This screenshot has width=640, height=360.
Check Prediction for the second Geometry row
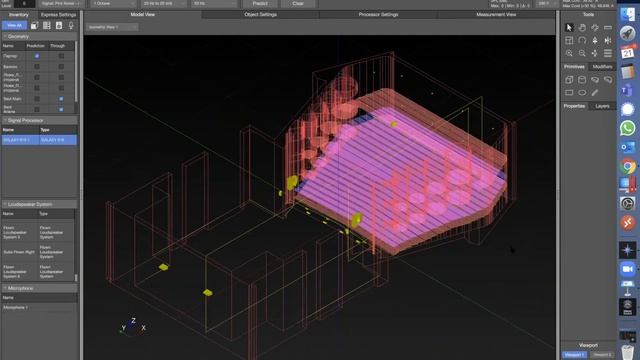pyautogui.click(x=37, y=66)
